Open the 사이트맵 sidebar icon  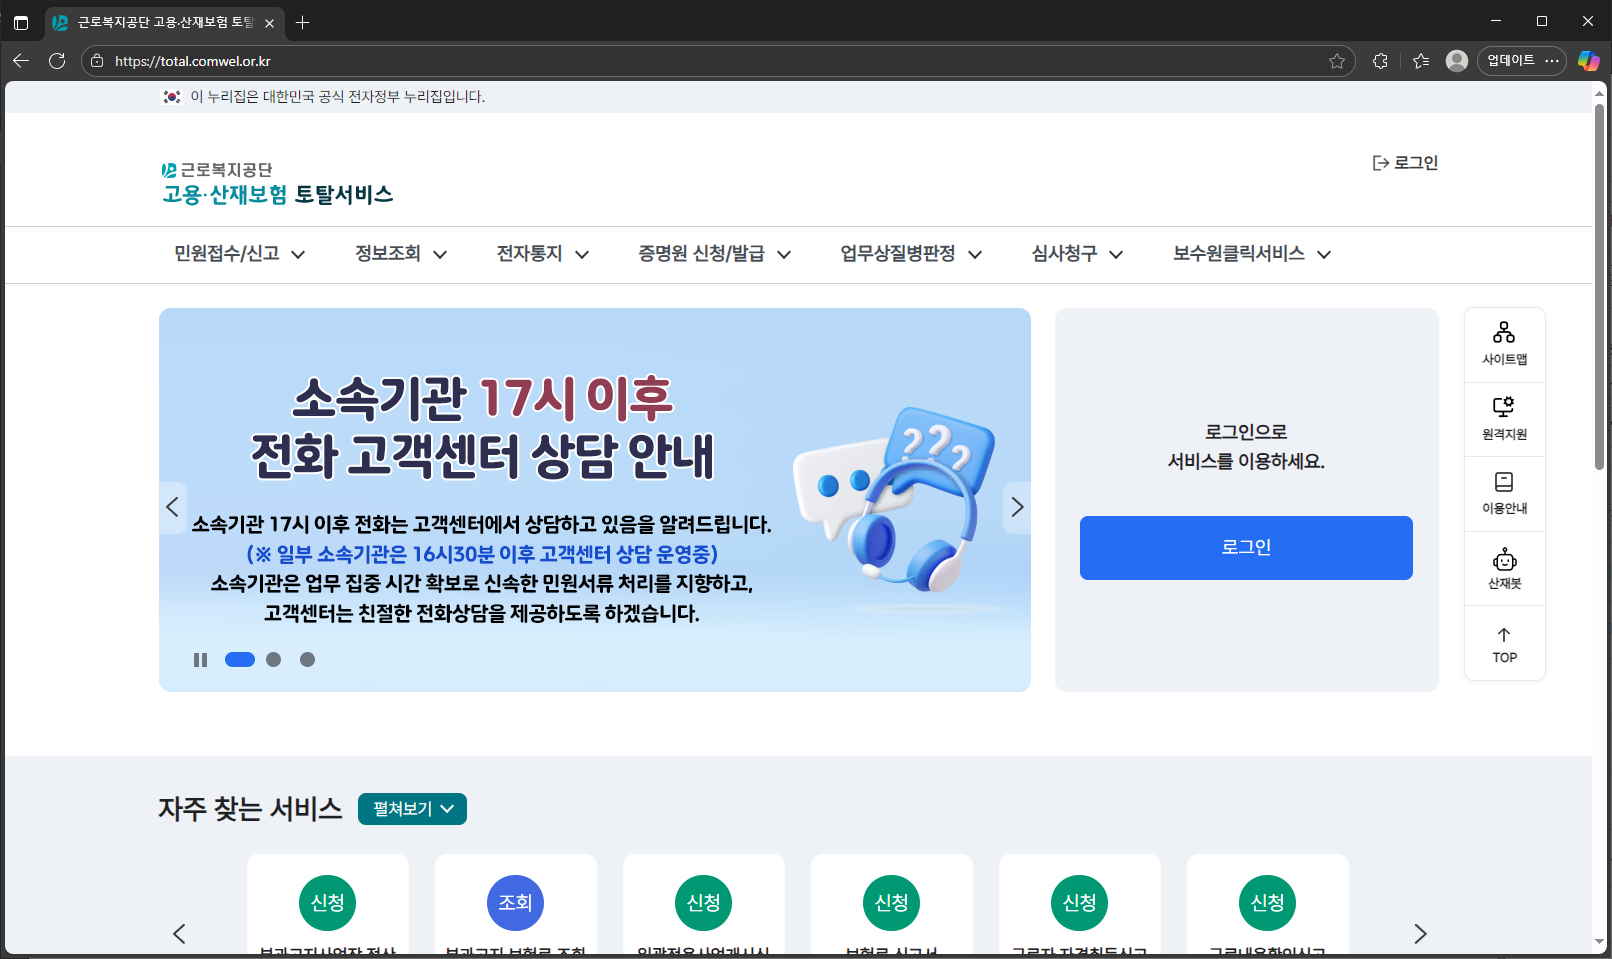point(1504,343)
